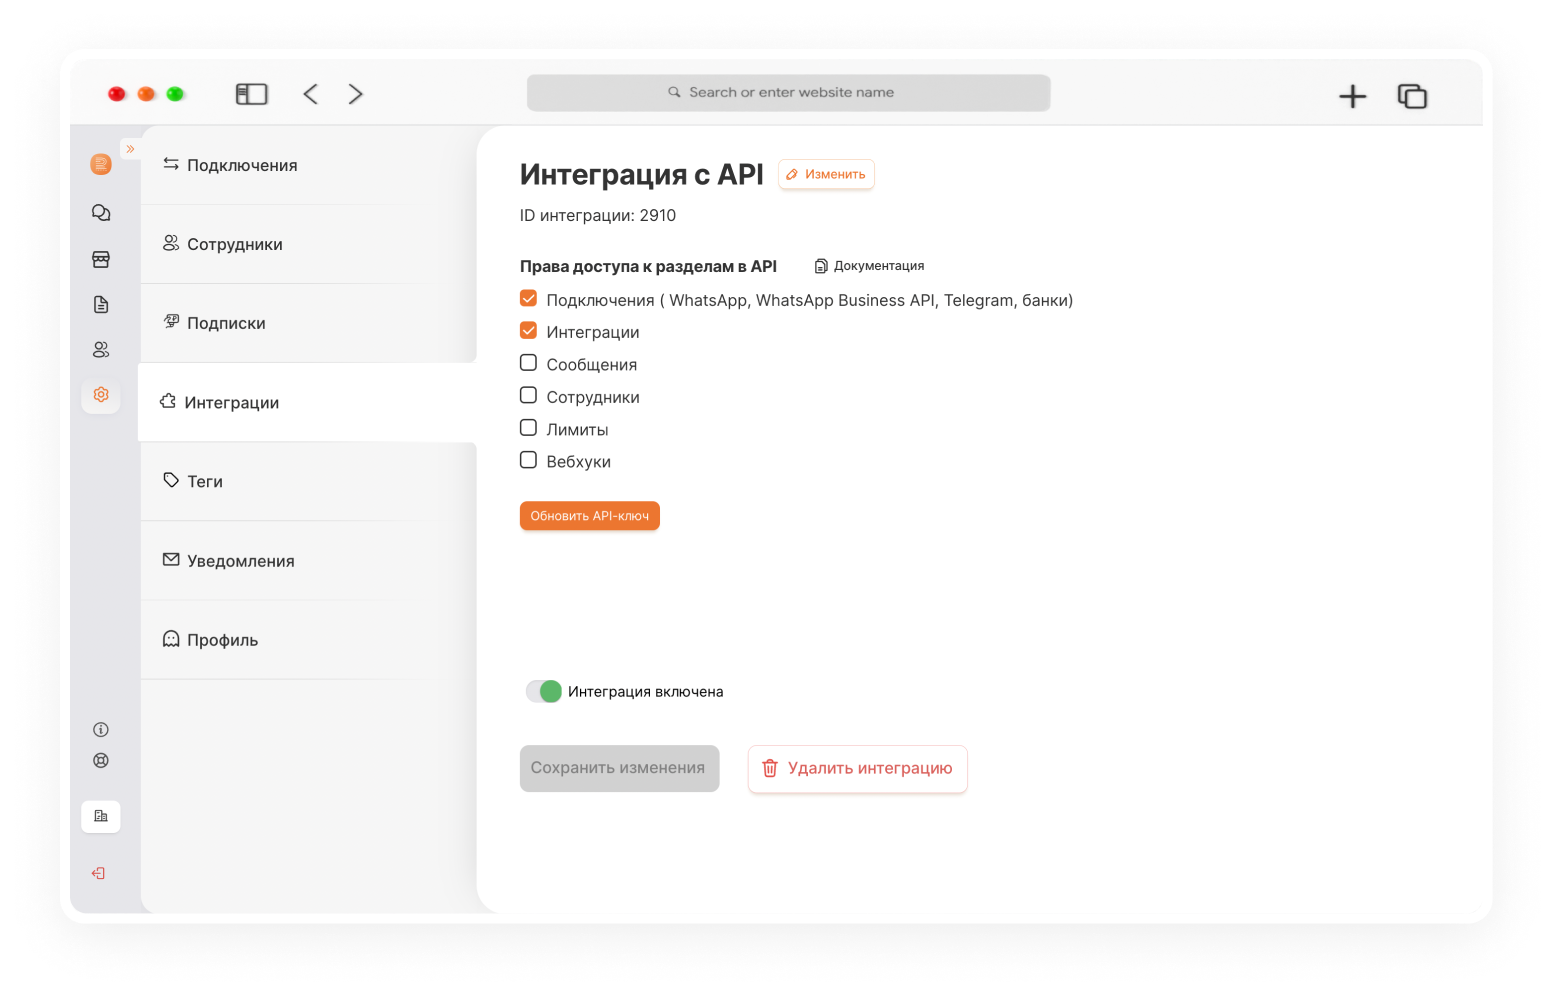Click the red logout icon
Viewport: 1553px width, 995px height.
[x=99, y=874]
